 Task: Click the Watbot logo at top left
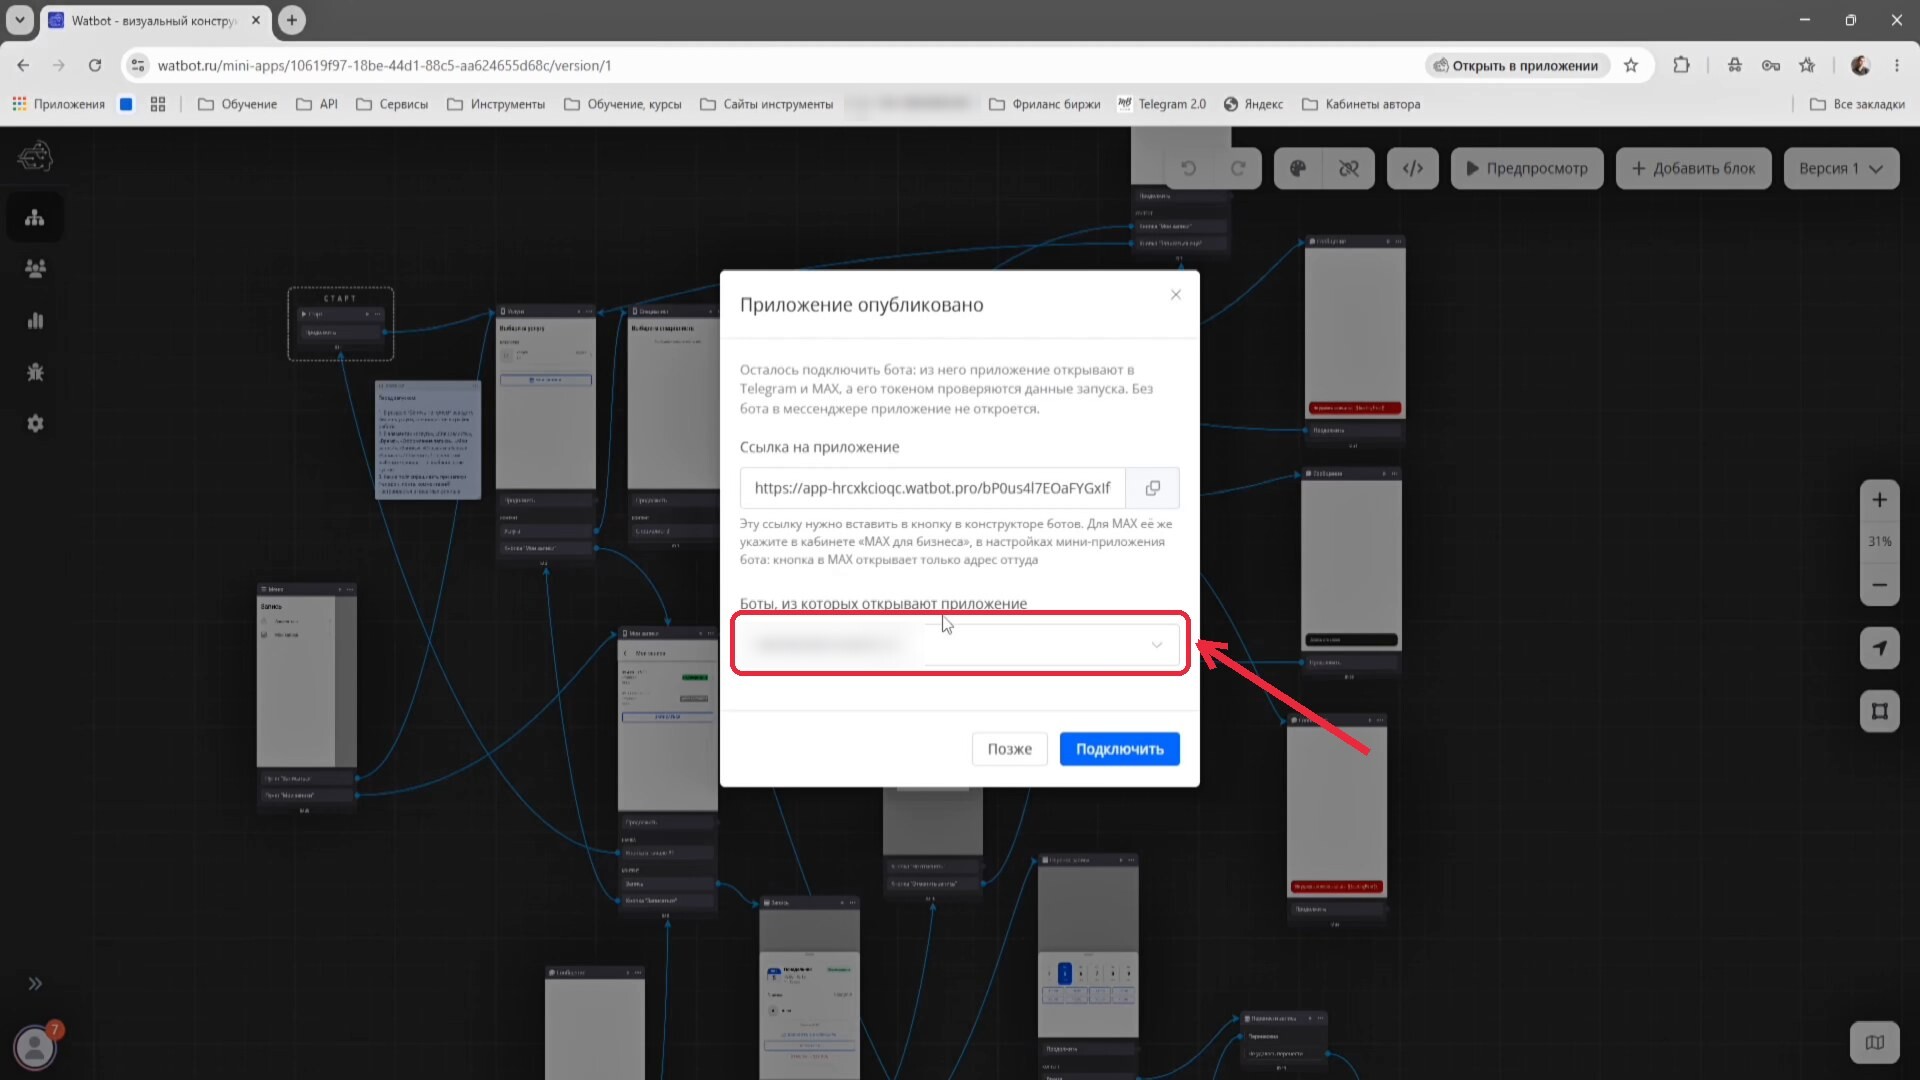[x=35, y=156]
